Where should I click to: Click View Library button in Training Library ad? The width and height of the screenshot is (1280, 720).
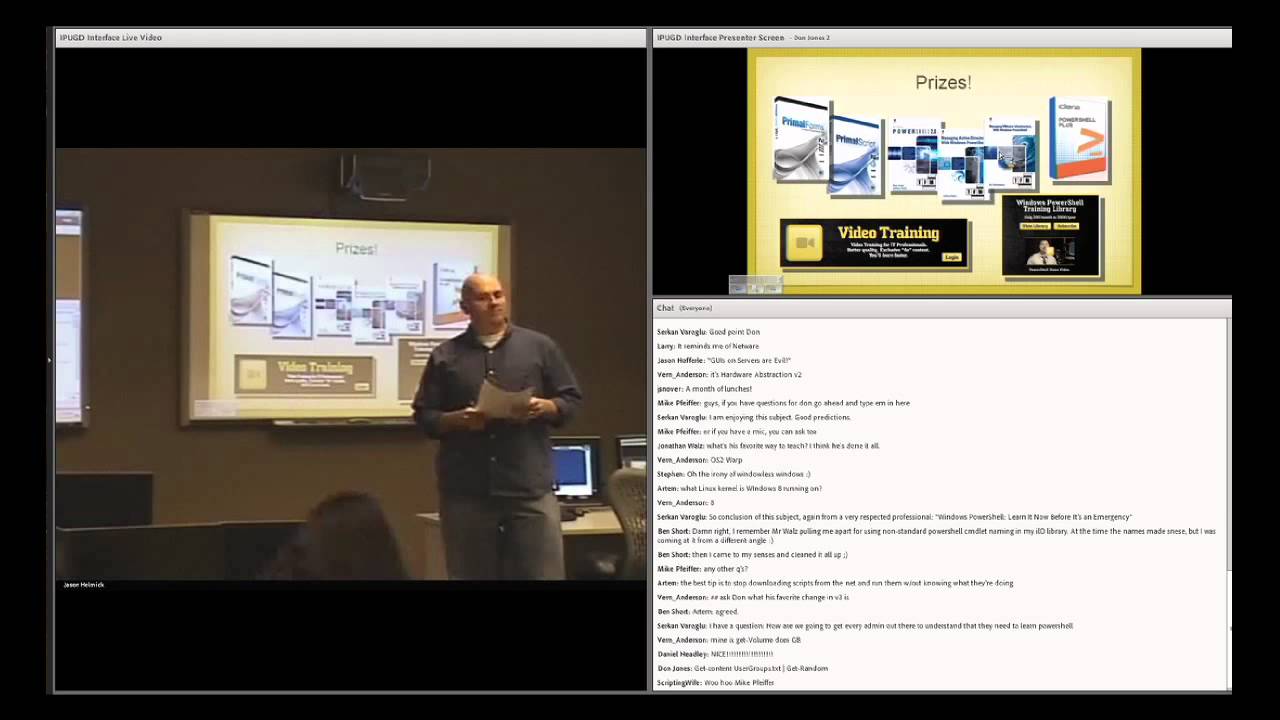[x=1034, y=226]
